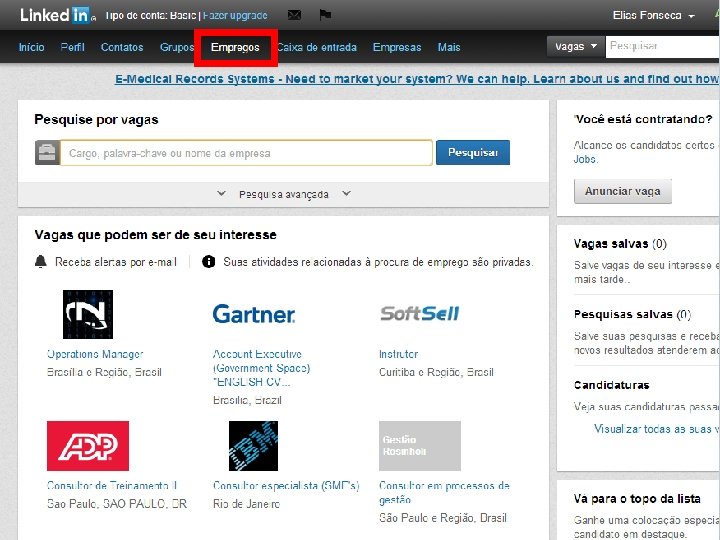Click the briefcase icon beside job search
Image resolution: width=720 pixels, height=540 pixels.
pyautogui.click(x=47, y=152)
